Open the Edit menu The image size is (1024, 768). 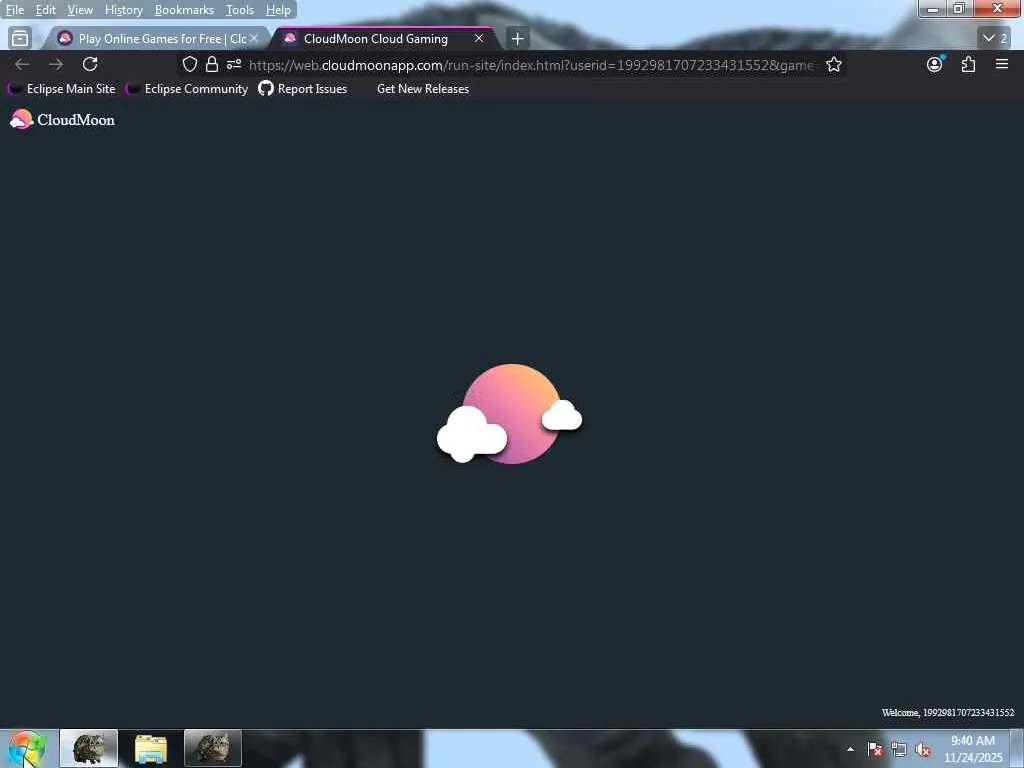45,10
